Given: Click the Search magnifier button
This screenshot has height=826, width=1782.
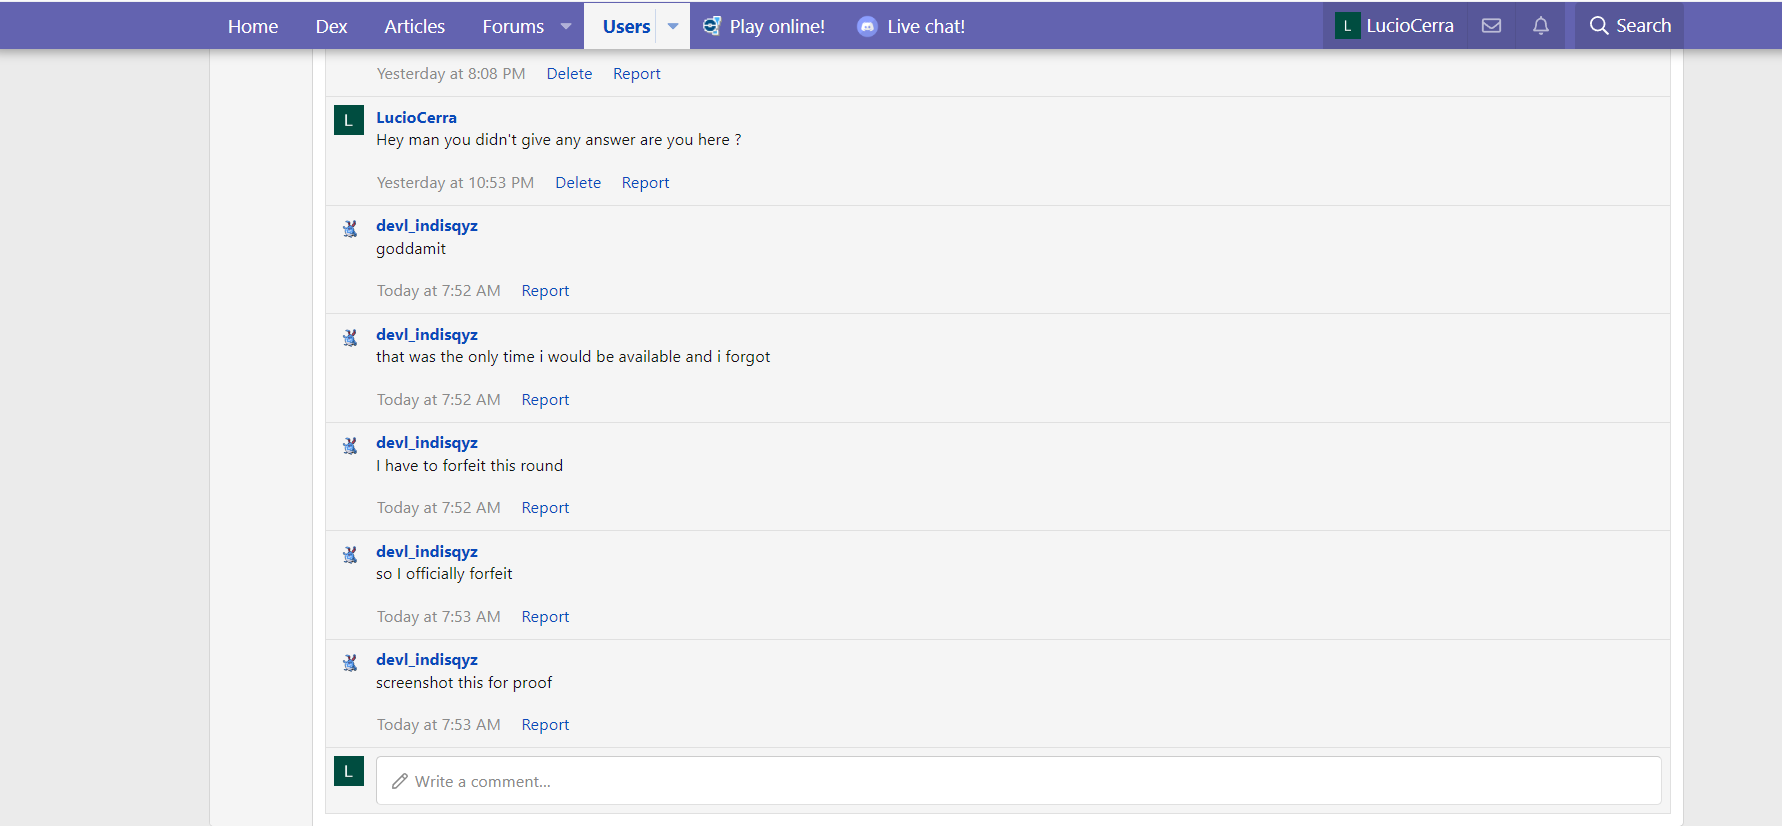Looking at the screenshot, I should tap(1630, 26).
